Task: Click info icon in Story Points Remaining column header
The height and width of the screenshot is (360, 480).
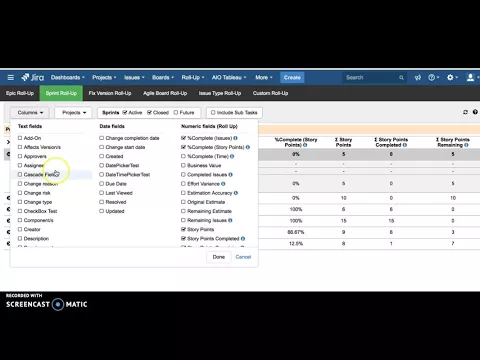Action: click(466, 145)
